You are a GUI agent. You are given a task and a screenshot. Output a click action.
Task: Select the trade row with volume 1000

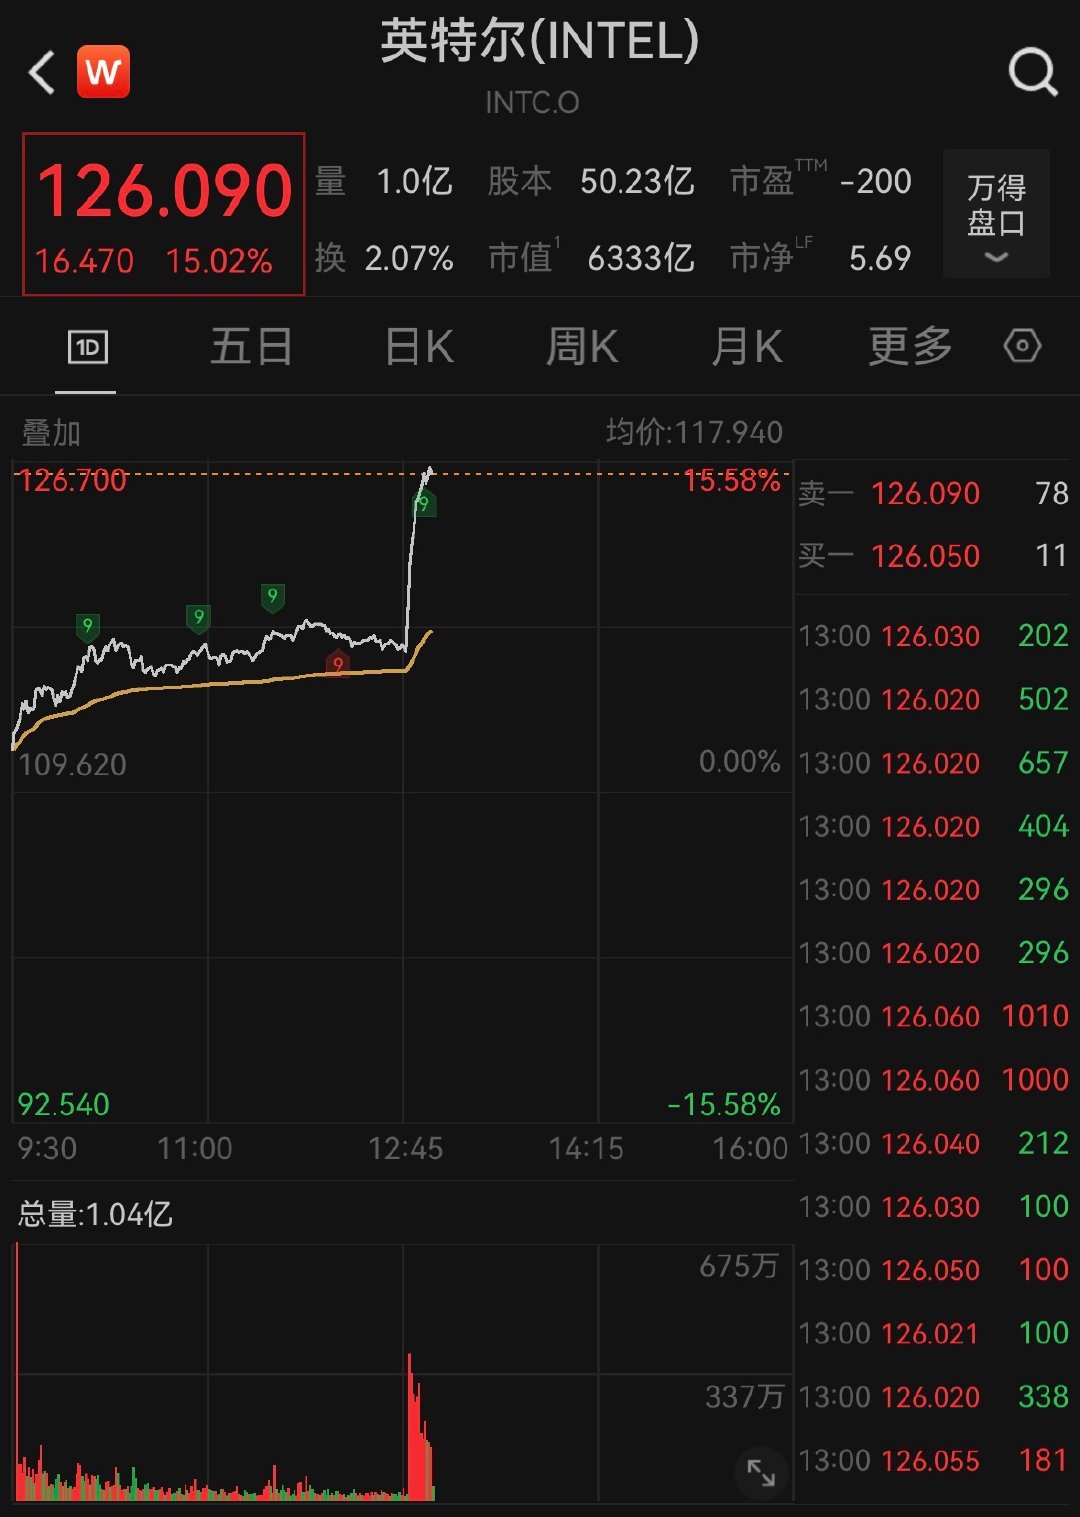(x=934, y=1080)
